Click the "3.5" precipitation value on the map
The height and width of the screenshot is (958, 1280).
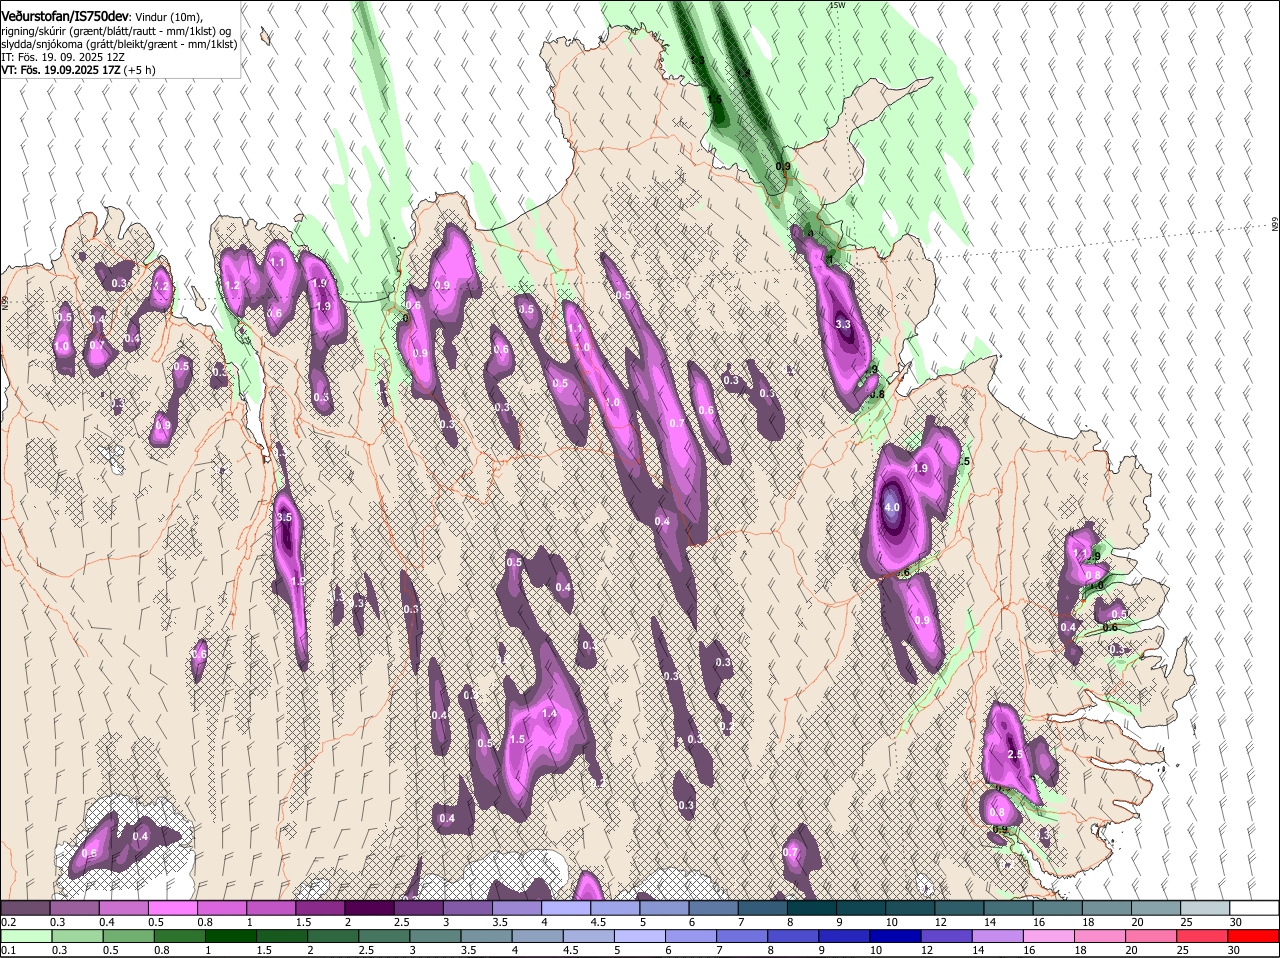point(284,517)
